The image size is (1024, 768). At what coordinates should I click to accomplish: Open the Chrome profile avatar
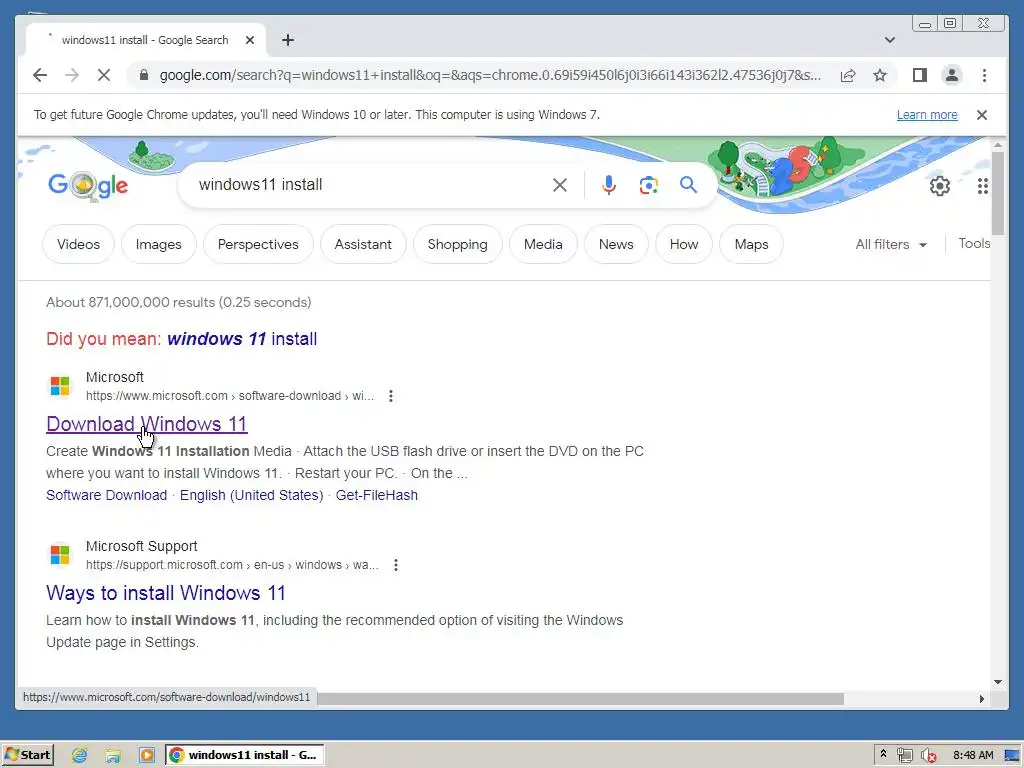(952, 75)
